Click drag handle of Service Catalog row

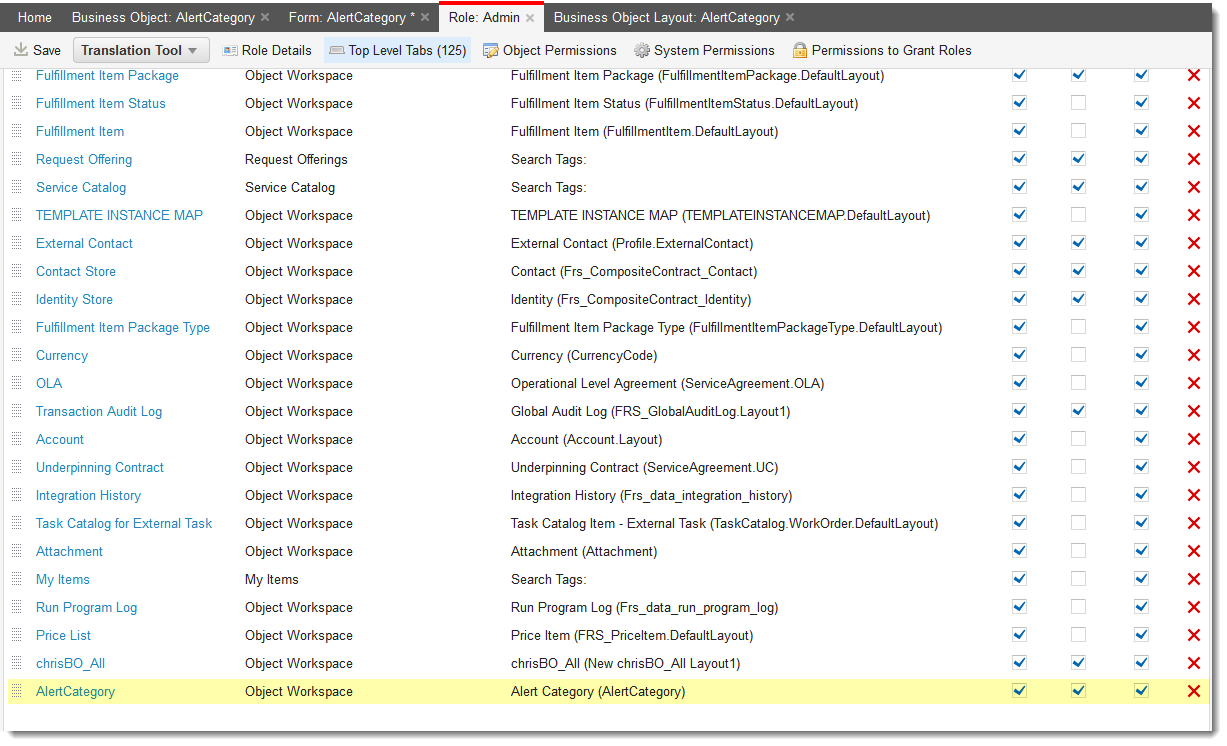(16, 187)
